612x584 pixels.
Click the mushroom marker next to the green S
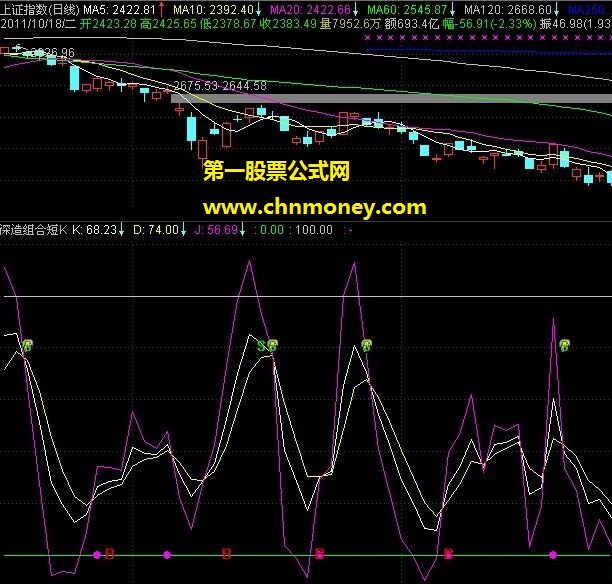(x=272, y=345)
